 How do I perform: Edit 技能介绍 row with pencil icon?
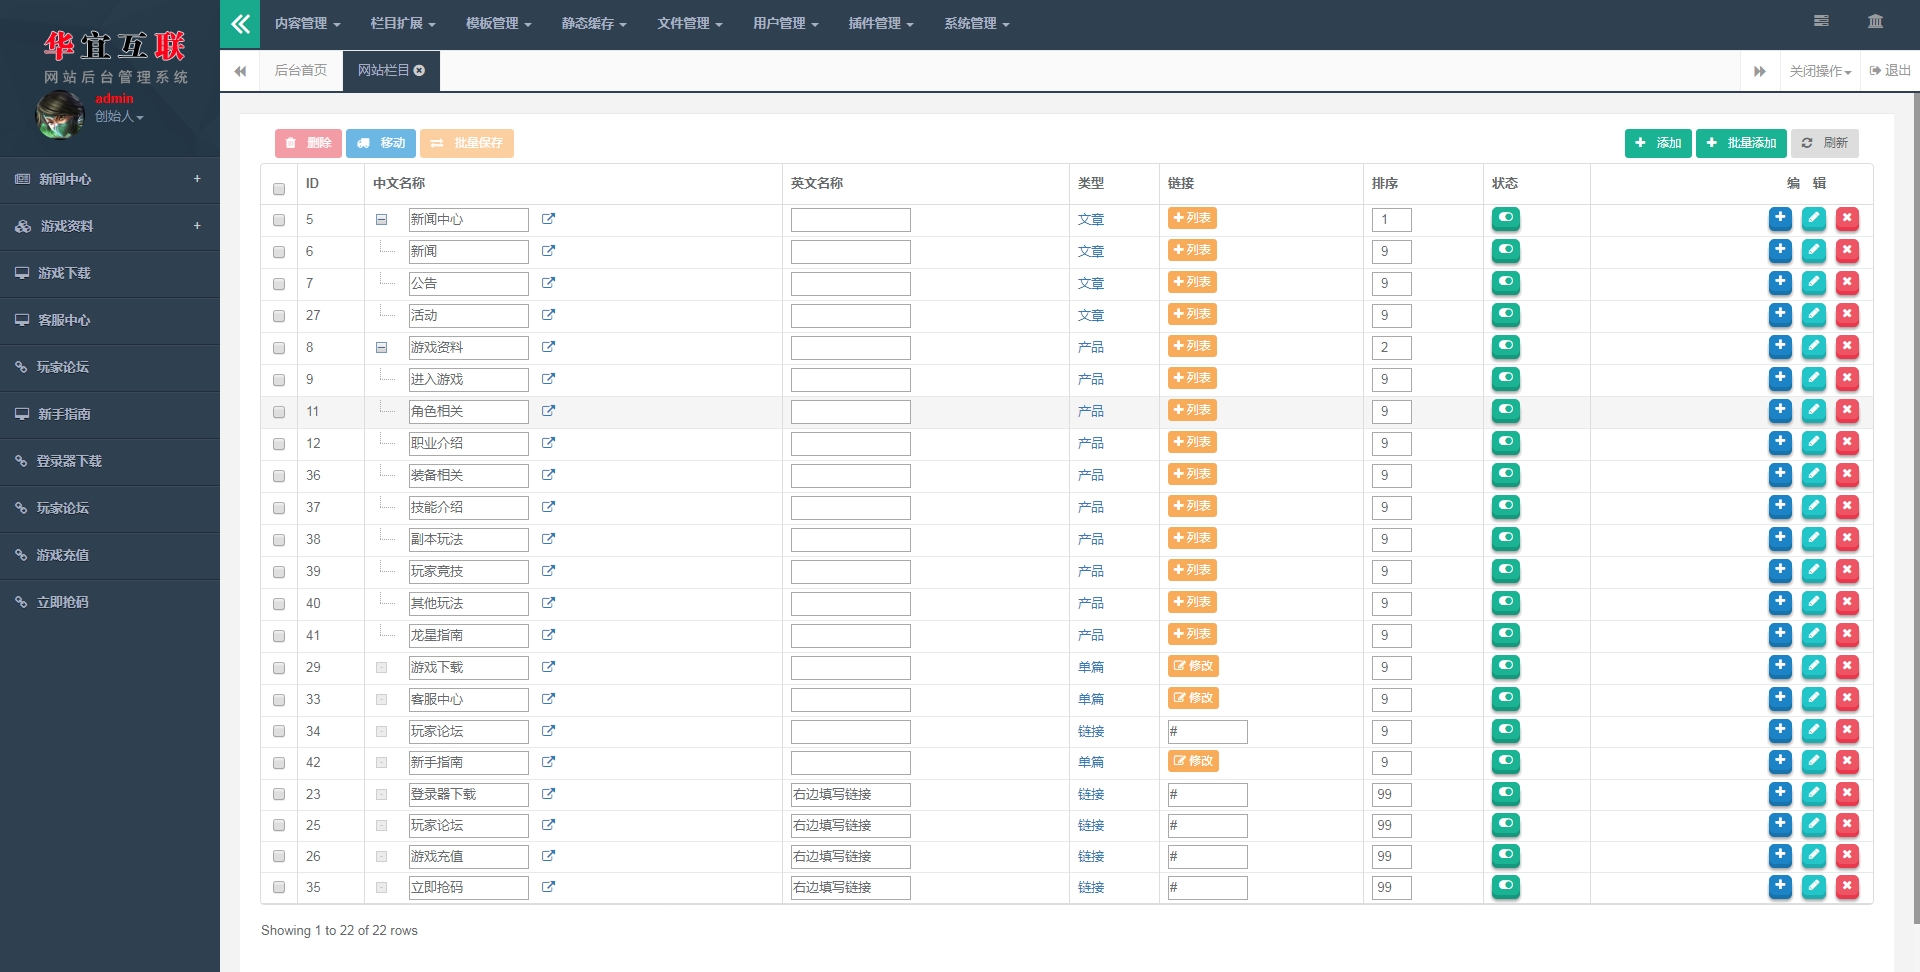[x=1814, y=506]
